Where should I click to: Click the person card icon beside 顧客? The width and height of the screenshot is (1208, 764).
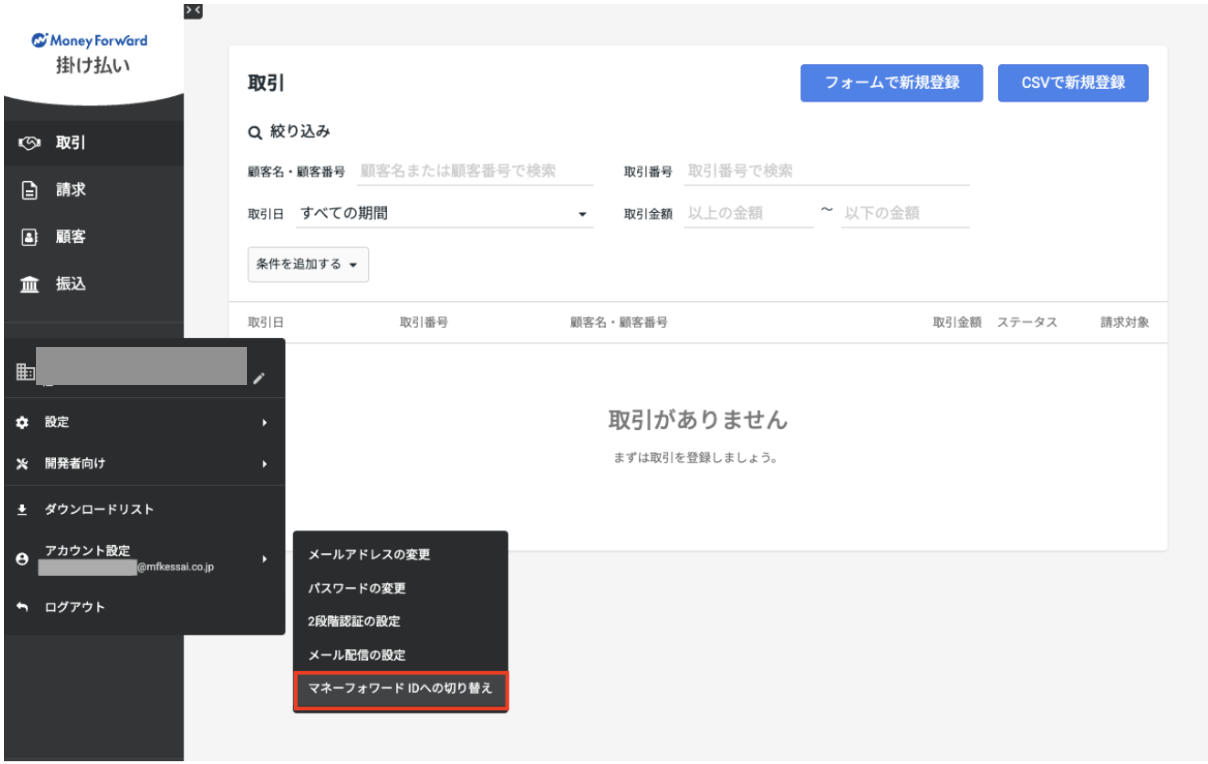[x=29, y=238]
